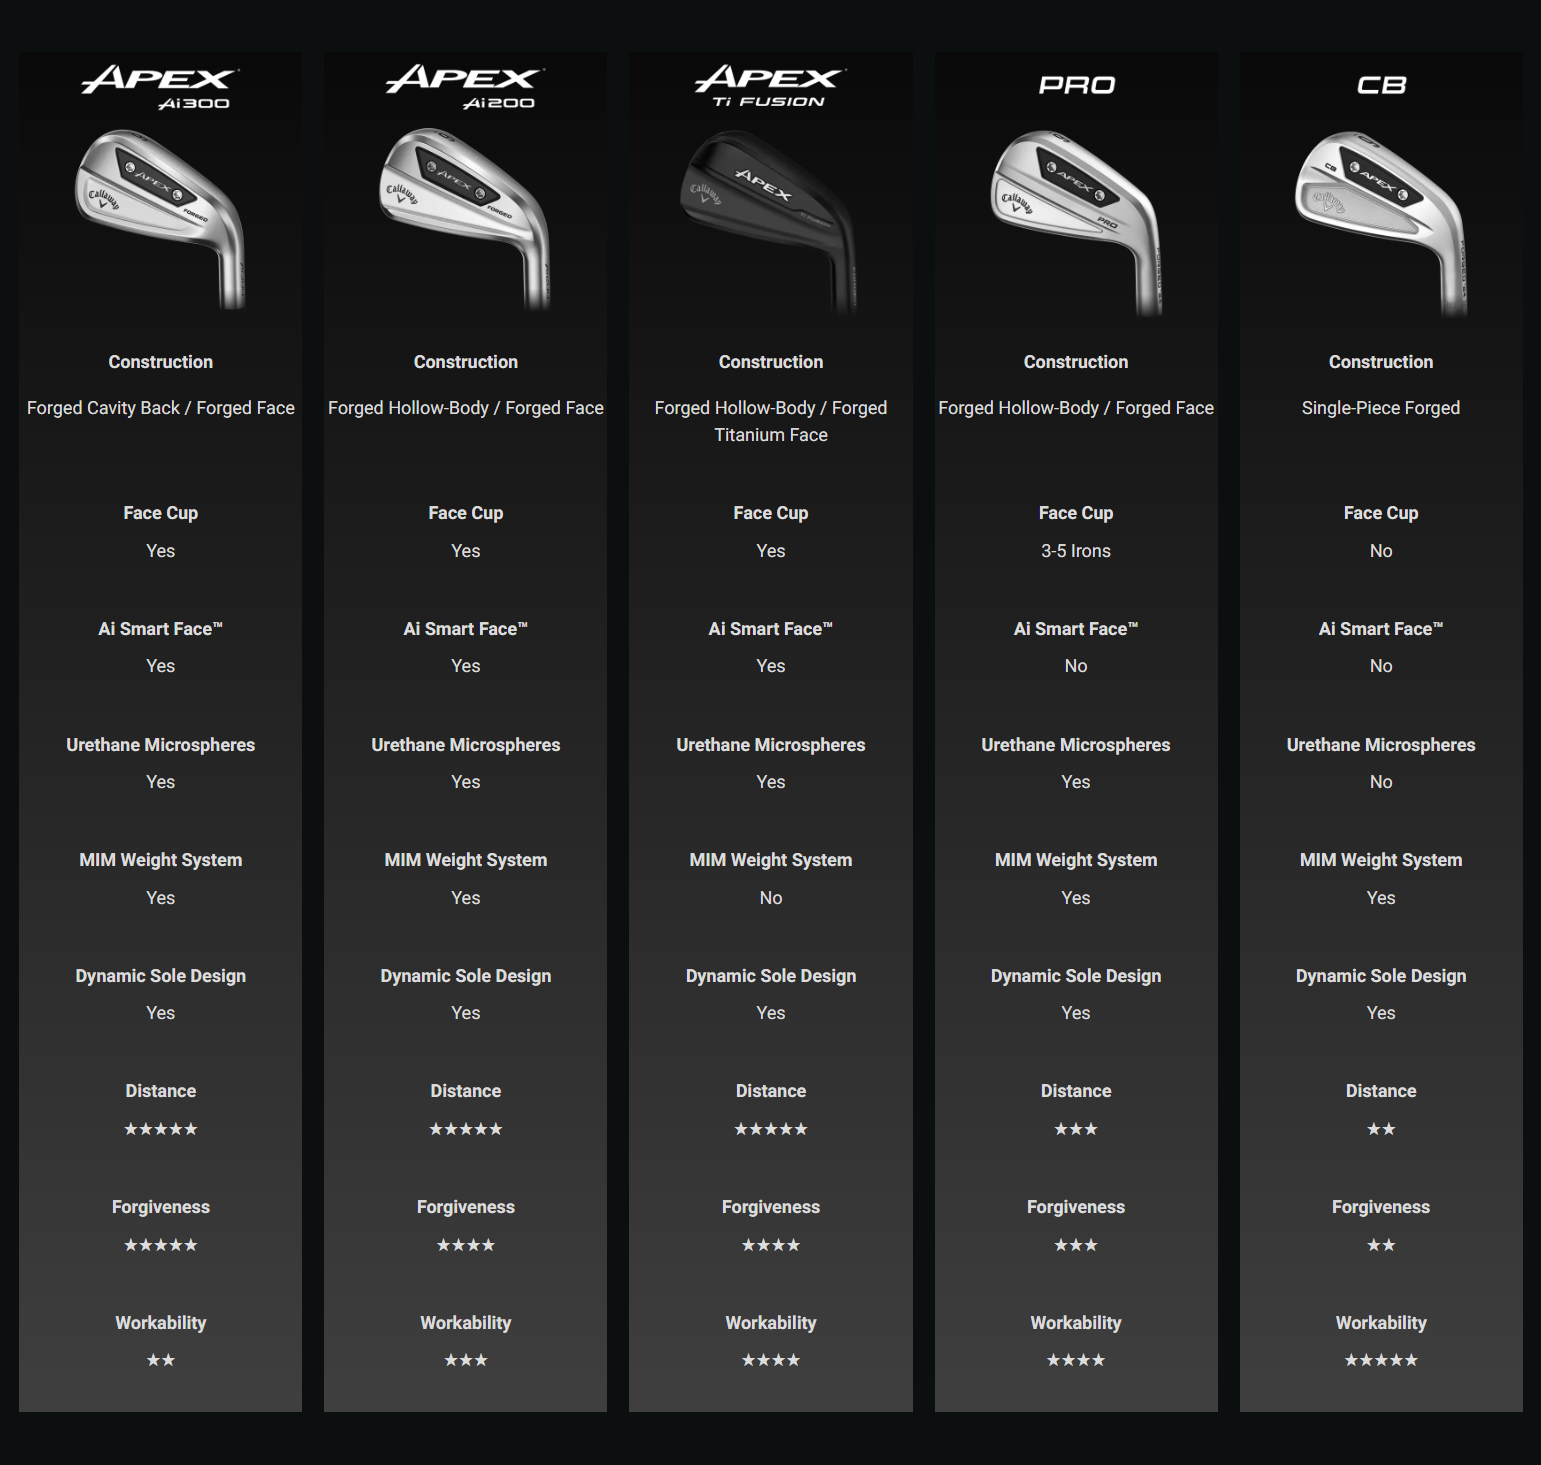Click the Apex Ai300 logo
Viewport: 1541px width, 1465px height.
[160, 87]
